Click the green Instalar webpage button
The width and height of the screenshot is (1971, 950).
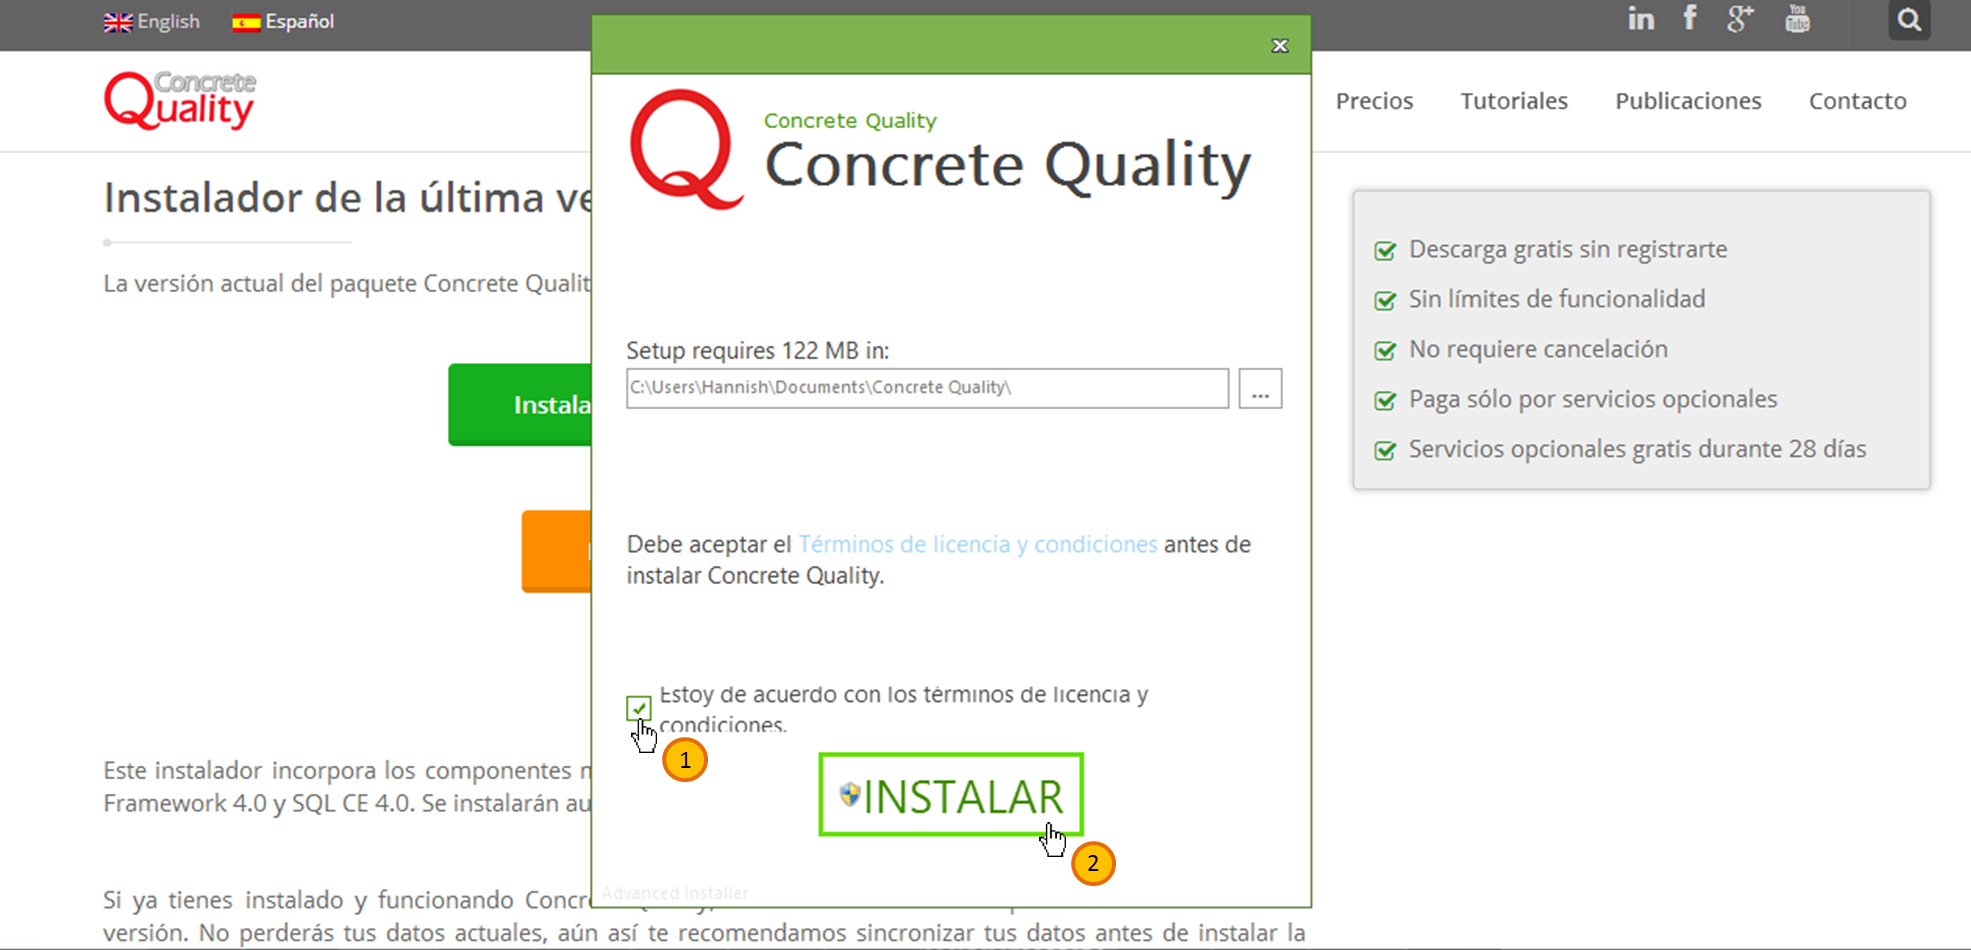click(x=520, y=405)
